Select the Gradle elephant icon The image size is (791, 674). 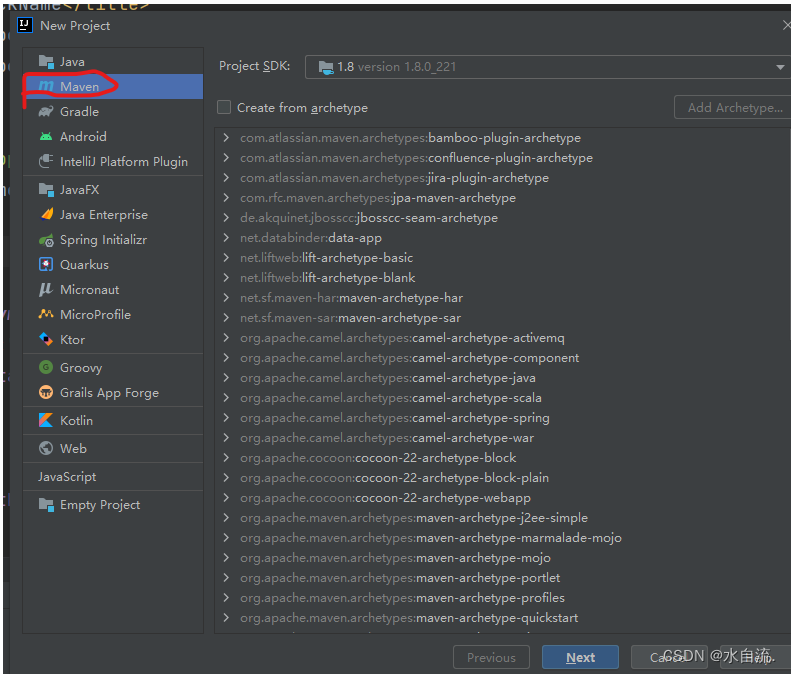pyautogui.click(x=46, y=111)
